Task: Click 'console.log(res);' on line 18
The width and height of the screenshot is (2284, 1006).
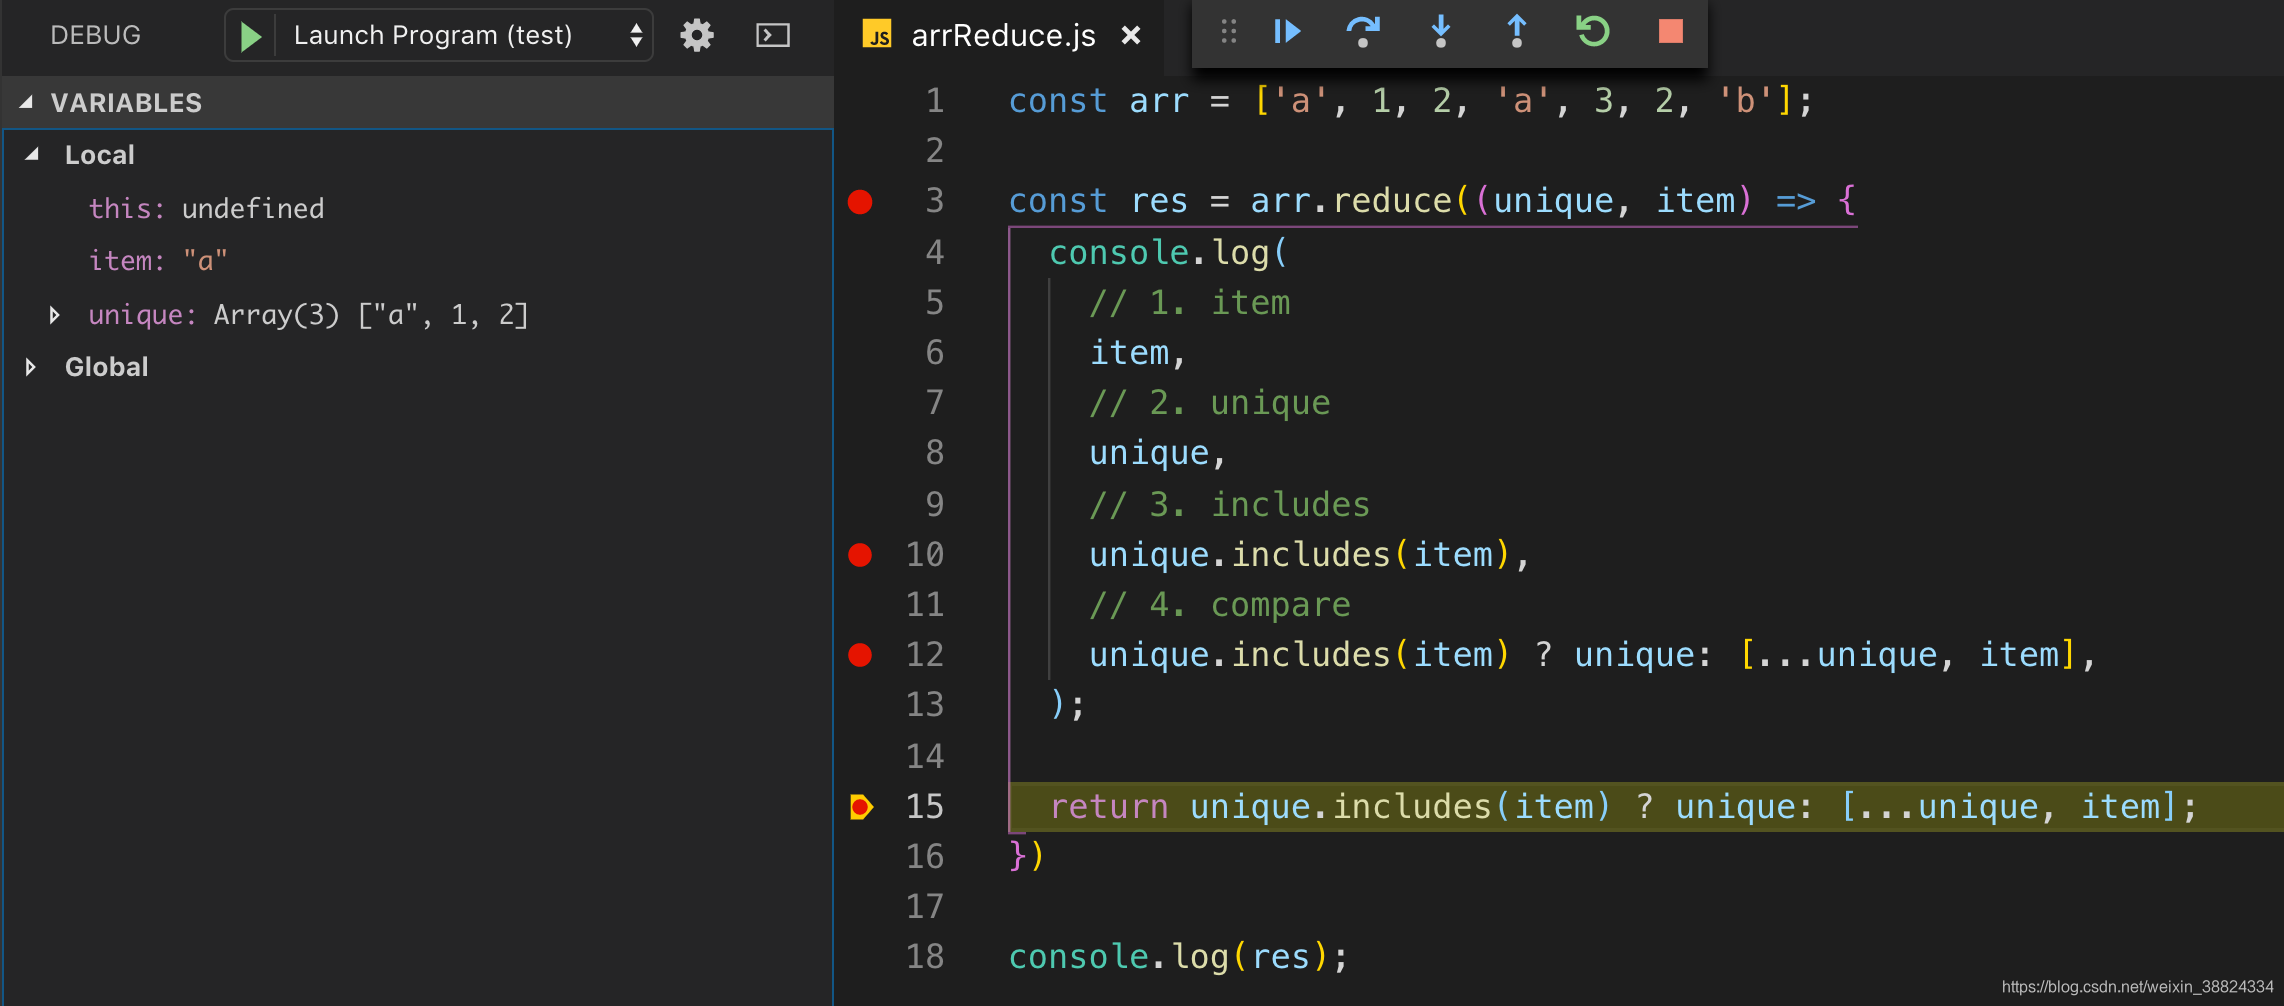Action: [x=1179, y=957]
